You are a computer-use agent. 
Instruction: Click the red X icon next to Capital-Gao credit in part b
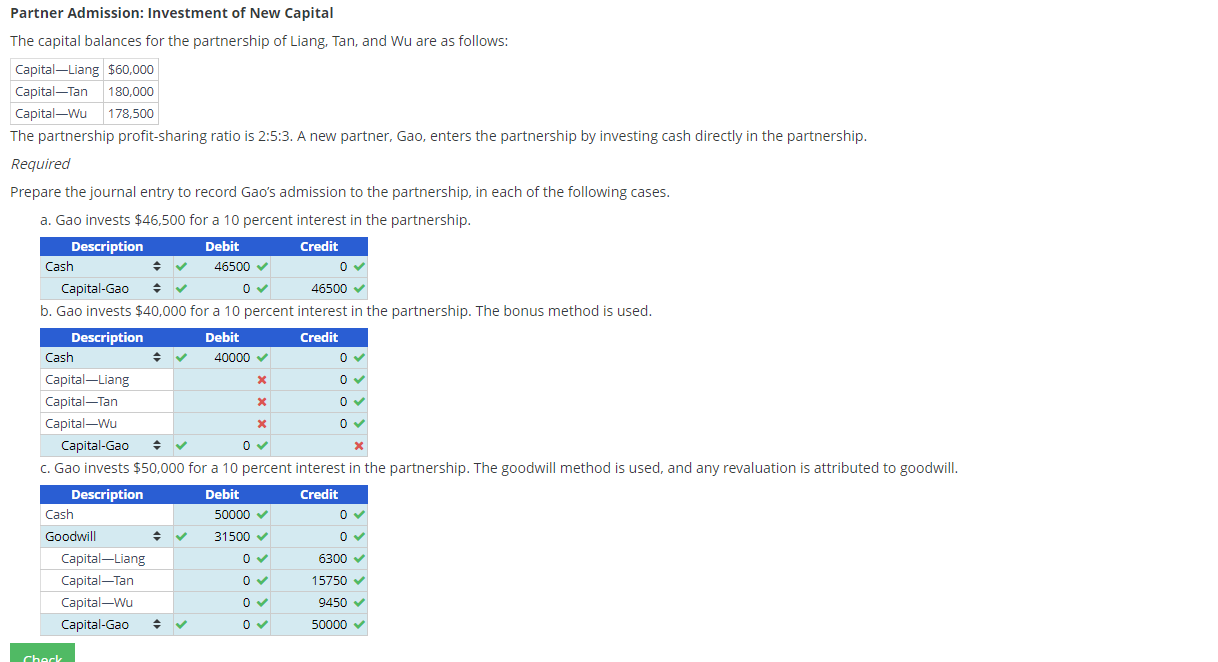358,446
